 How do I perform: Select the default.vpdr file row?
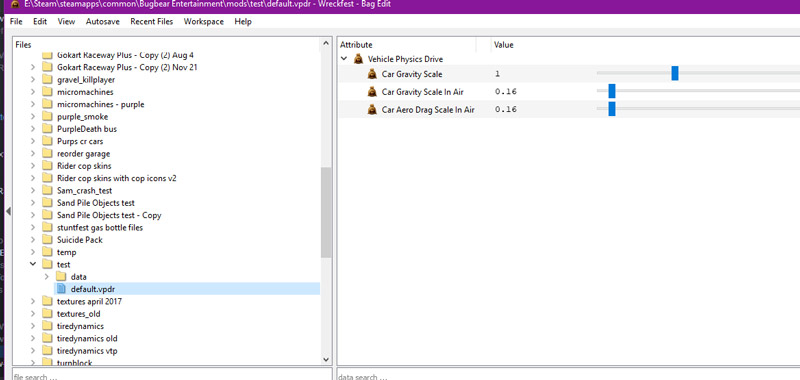click(187, 289)
